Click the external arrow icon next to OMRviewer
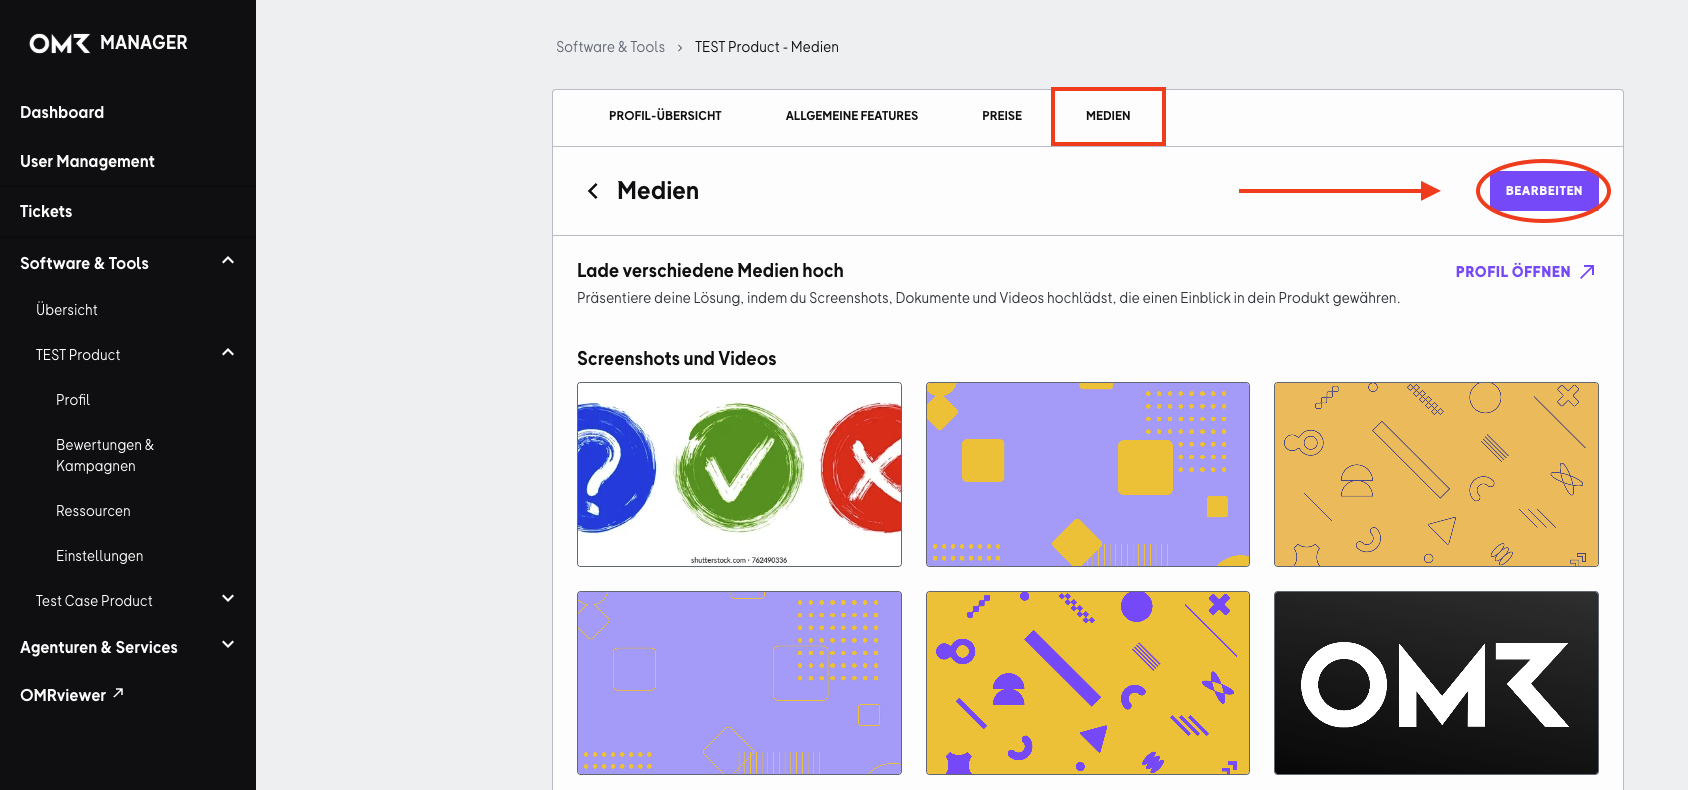1688x790 pixels. coord(118,693)
